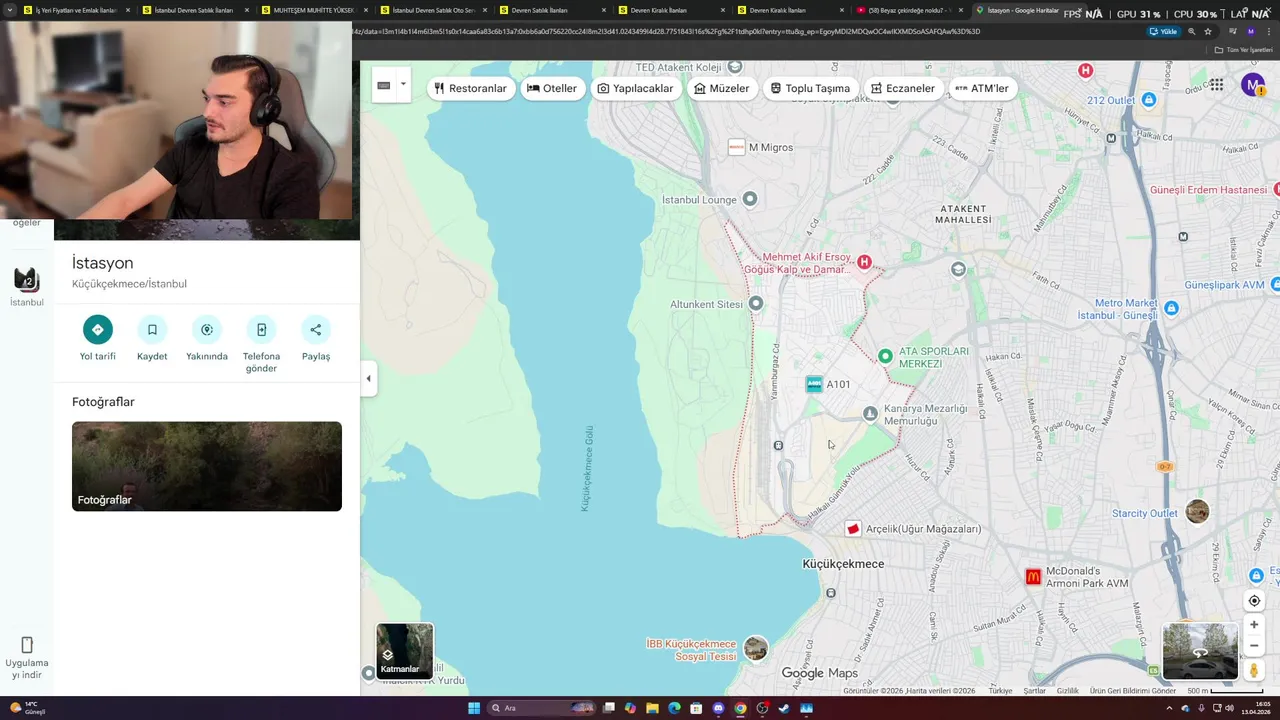The image size is (1280, 720).
Task: Click Yol tarifi directions icon
Action: (x=98, y=329)
